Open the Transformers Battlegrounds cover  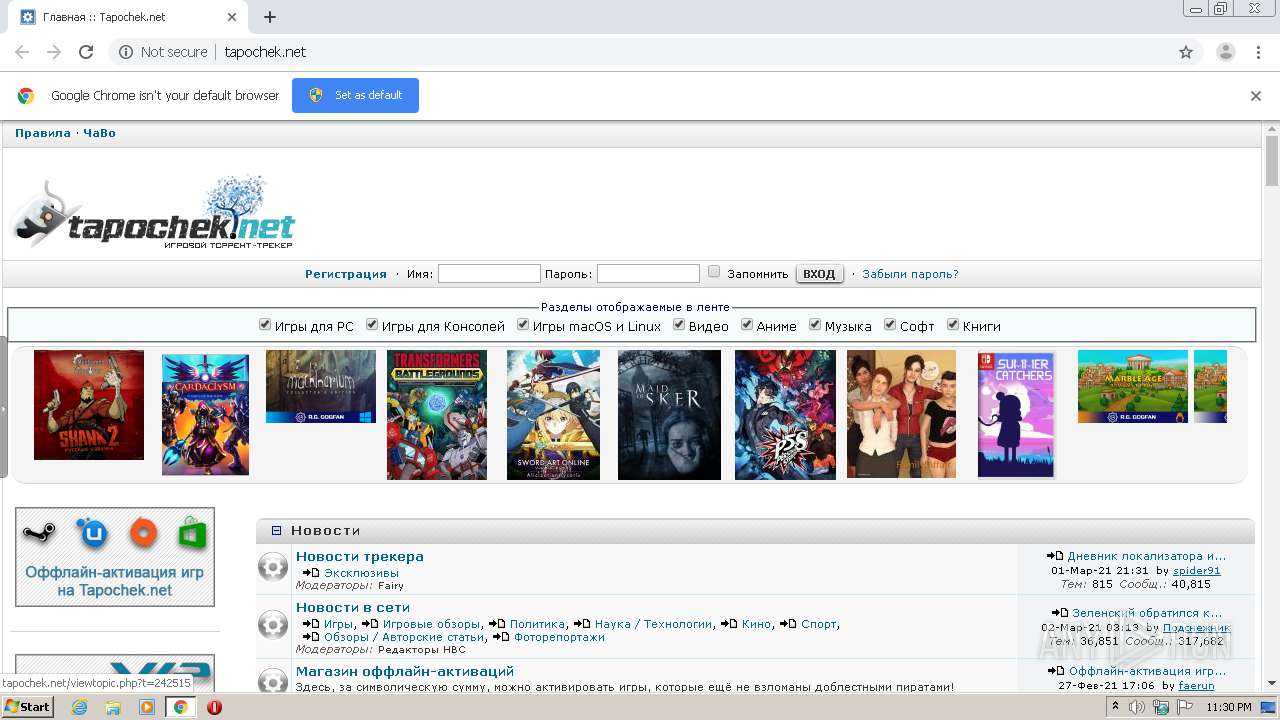coord(437,415)
